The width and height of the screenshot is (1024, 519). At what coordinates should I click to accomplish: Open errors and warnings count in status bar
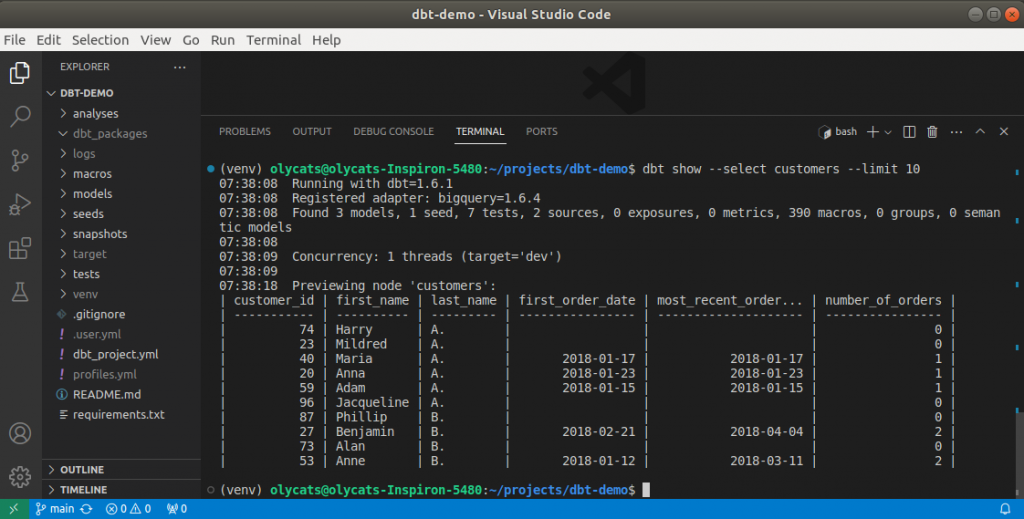(128, 509)
